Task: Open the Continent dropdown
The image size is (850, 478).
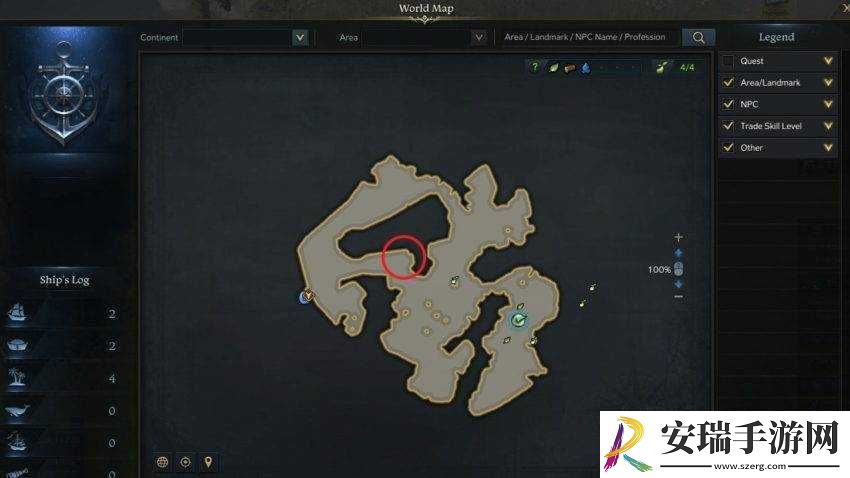Action: (300, 37)
